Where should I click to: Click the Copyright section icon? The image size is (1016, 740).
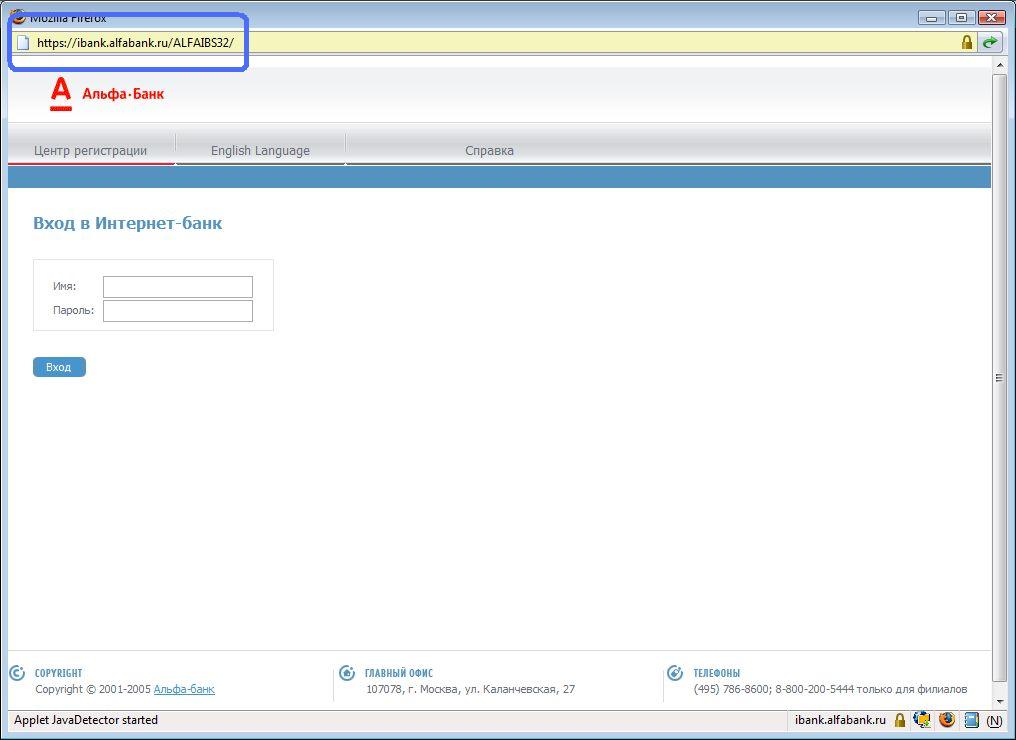(17, 673)
